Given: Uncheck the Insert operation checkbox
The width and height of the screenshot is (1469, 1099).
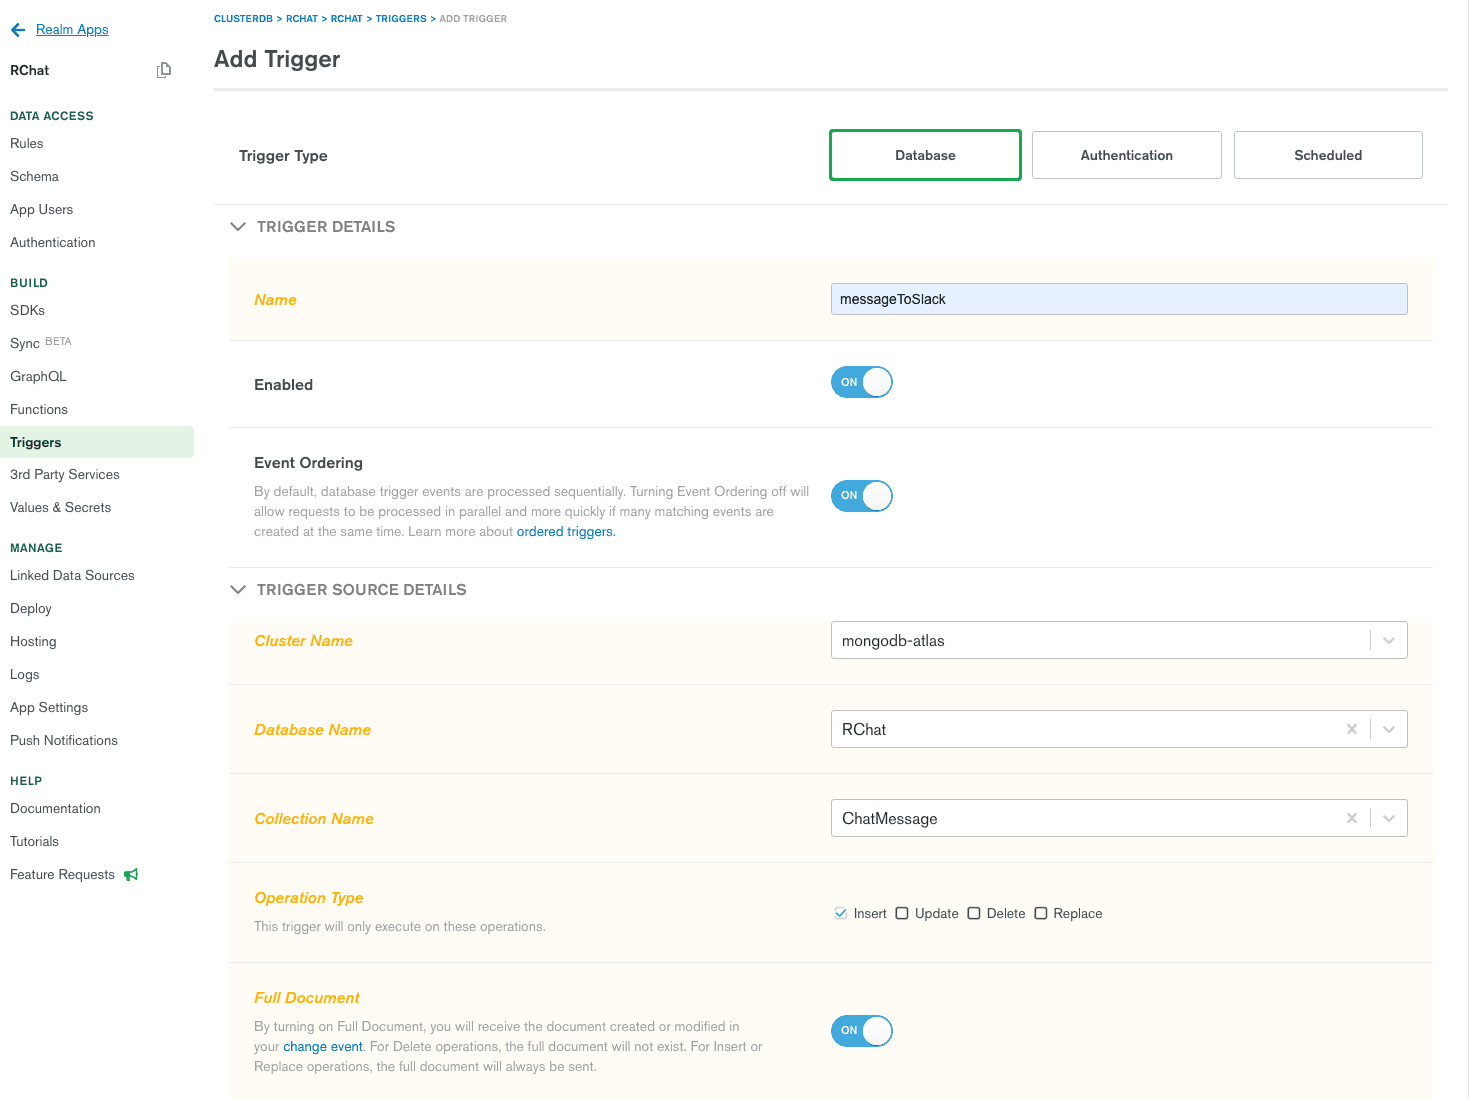Looking at the screenshot, I should click(x=840, y=913).
